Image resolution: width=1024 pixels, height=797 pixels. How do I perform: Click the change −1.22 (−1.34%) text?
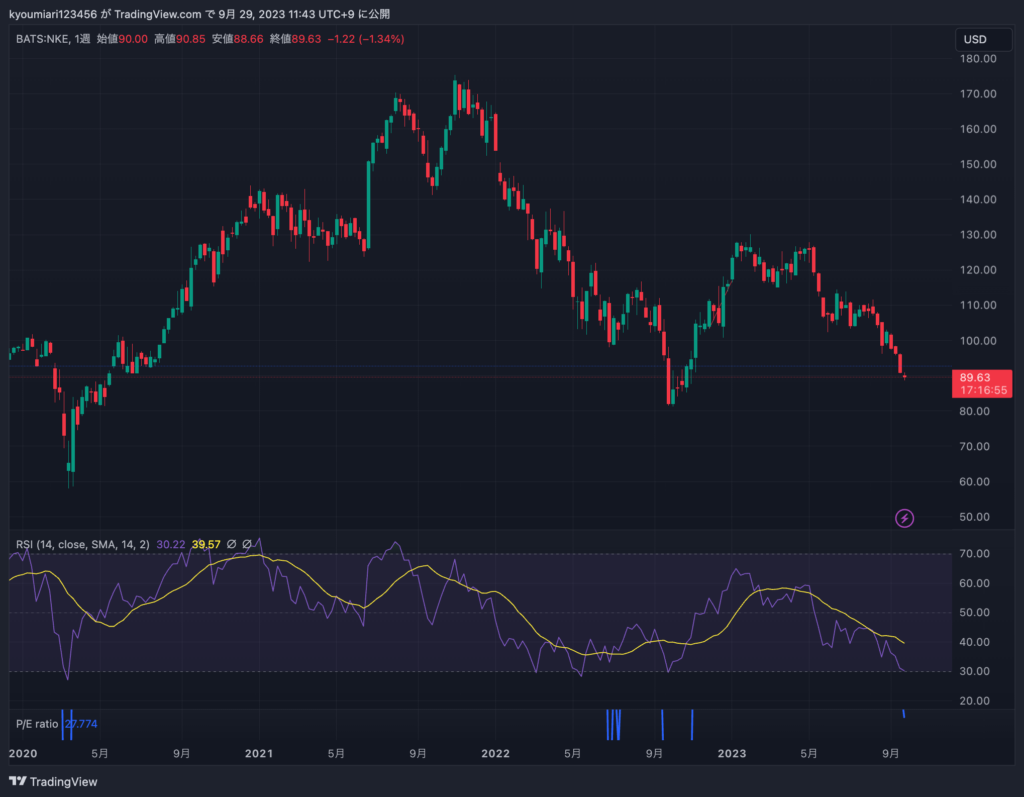tap(366, 39)
